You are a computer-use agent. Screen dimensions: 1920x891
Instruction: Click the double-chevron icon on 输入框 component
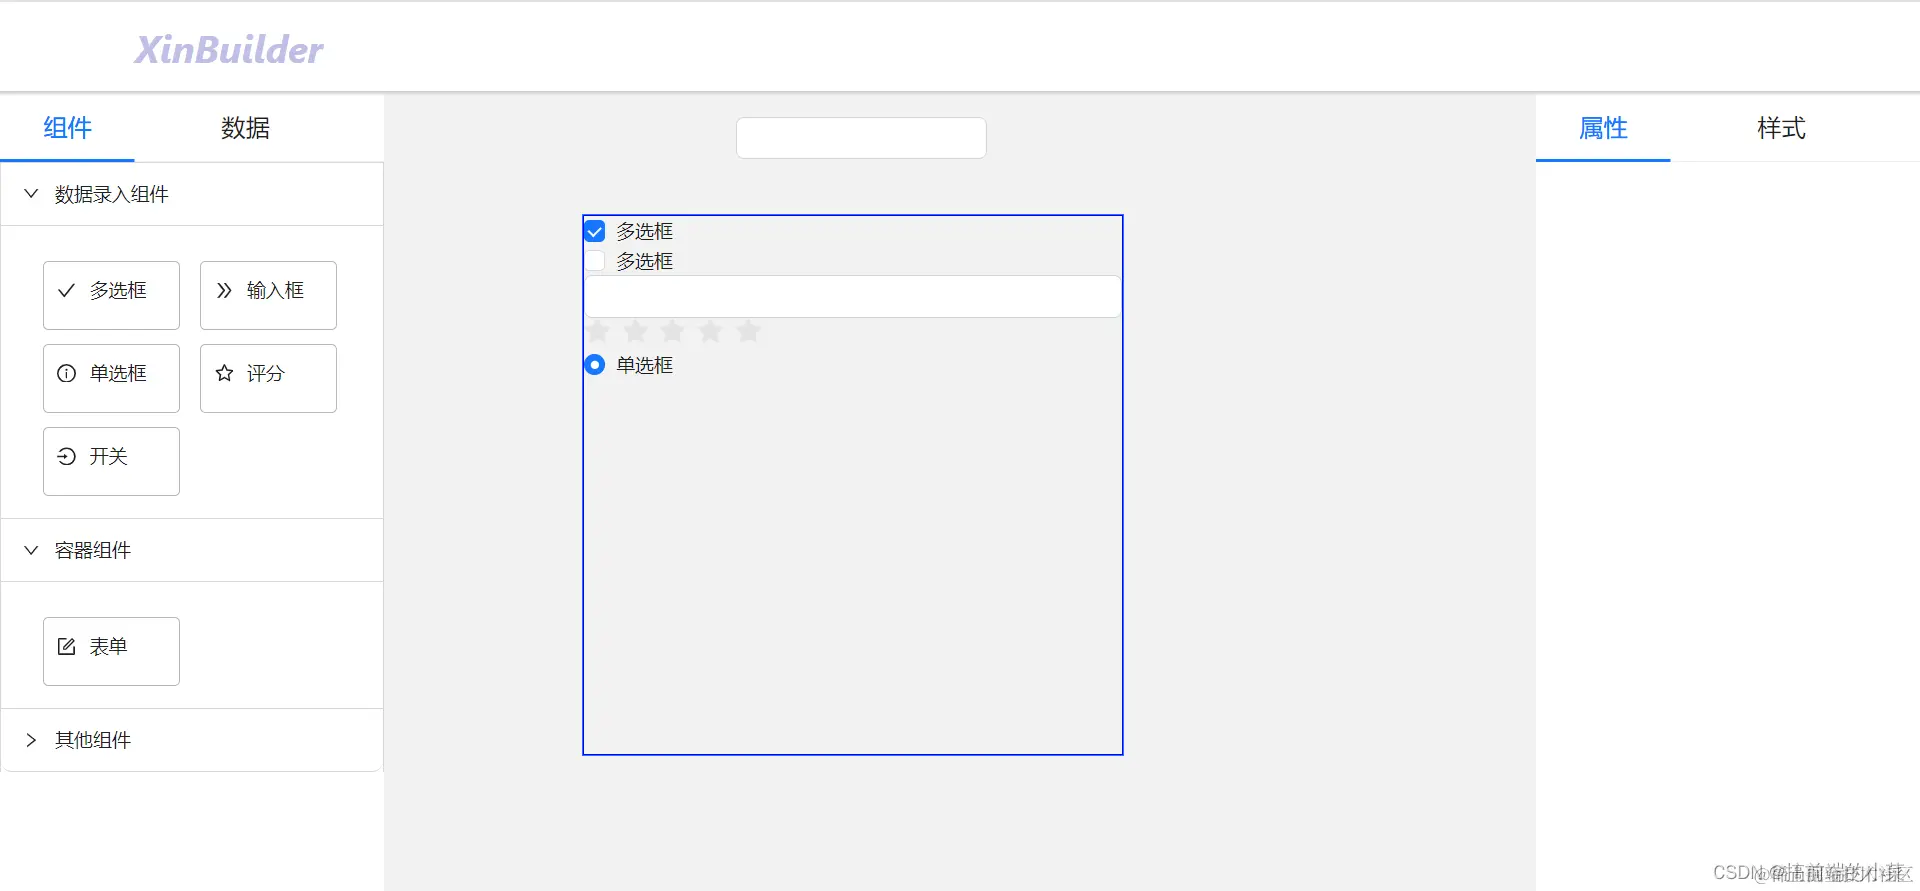(224, 290)
